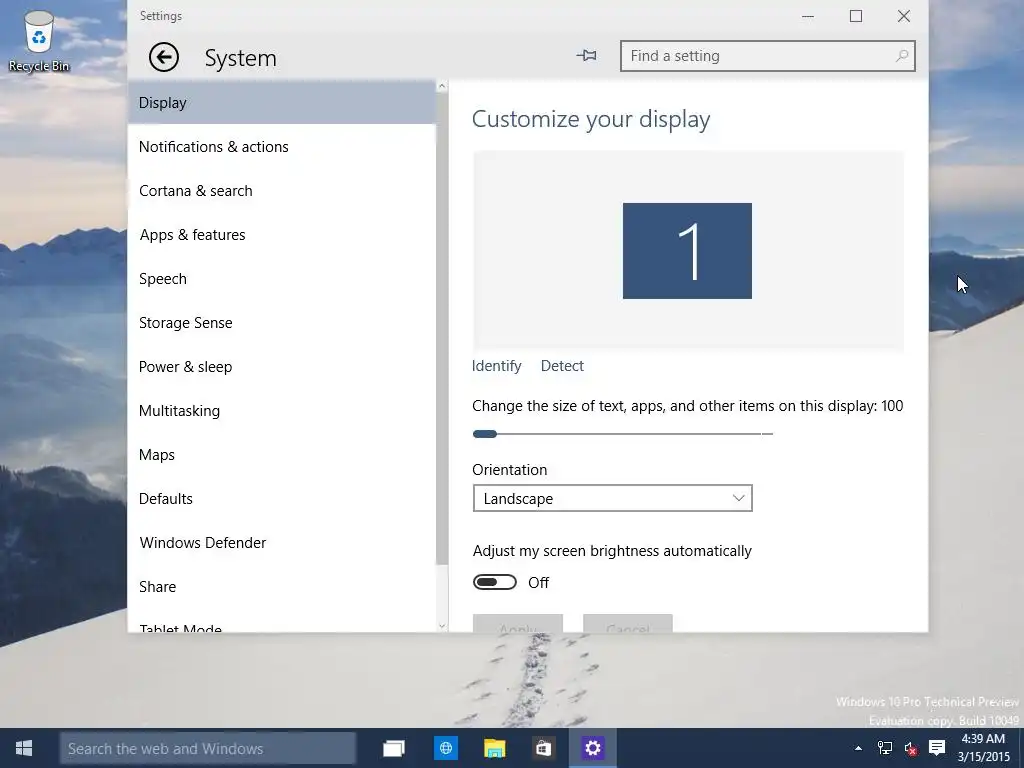This screenshot has width=1024, height=768.
Task: Open Maps settings
Action: (x=281, y=455)
